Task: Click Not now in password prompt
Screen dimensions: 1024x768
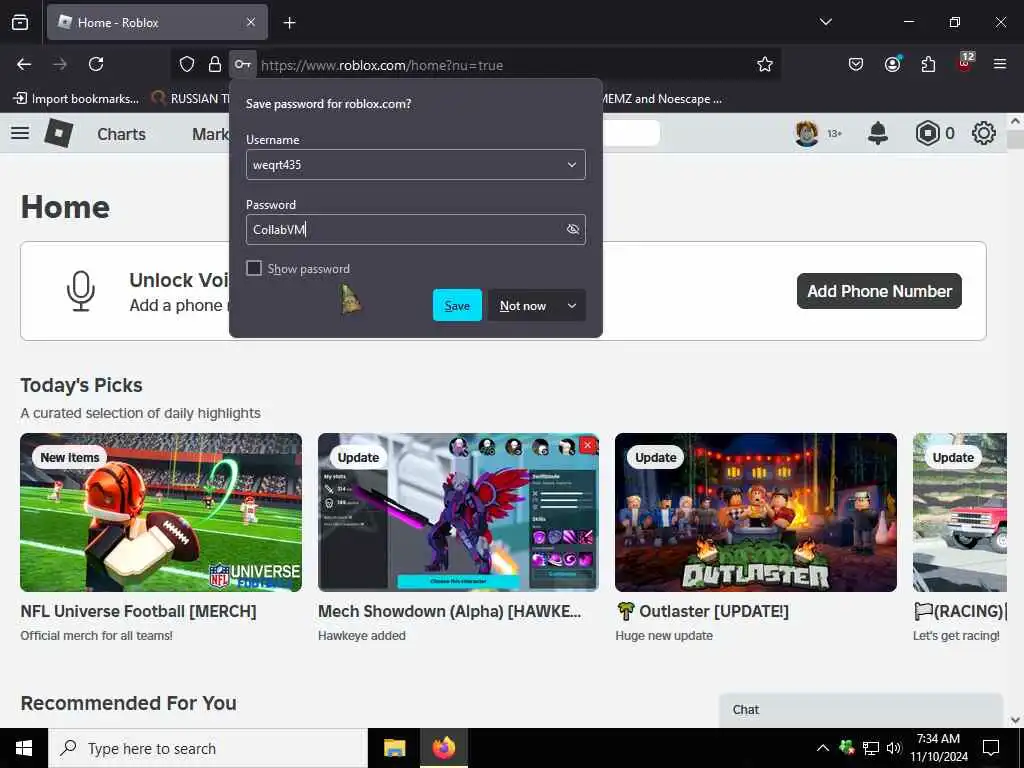Action: [x=522, y=305]
